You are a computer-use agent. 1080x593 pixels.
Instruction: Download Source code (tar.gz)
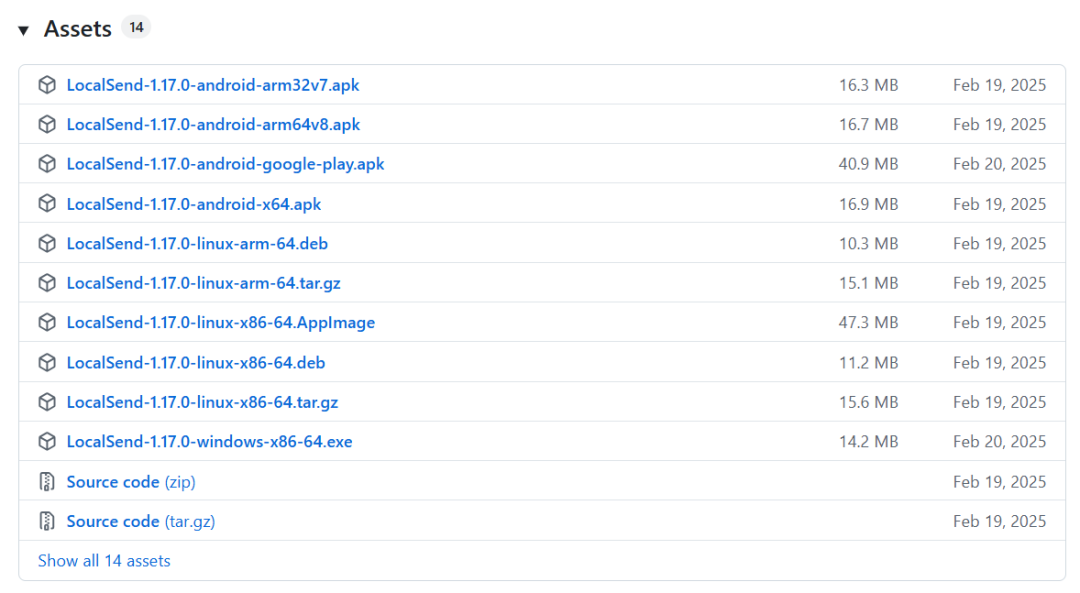point(141,521)
